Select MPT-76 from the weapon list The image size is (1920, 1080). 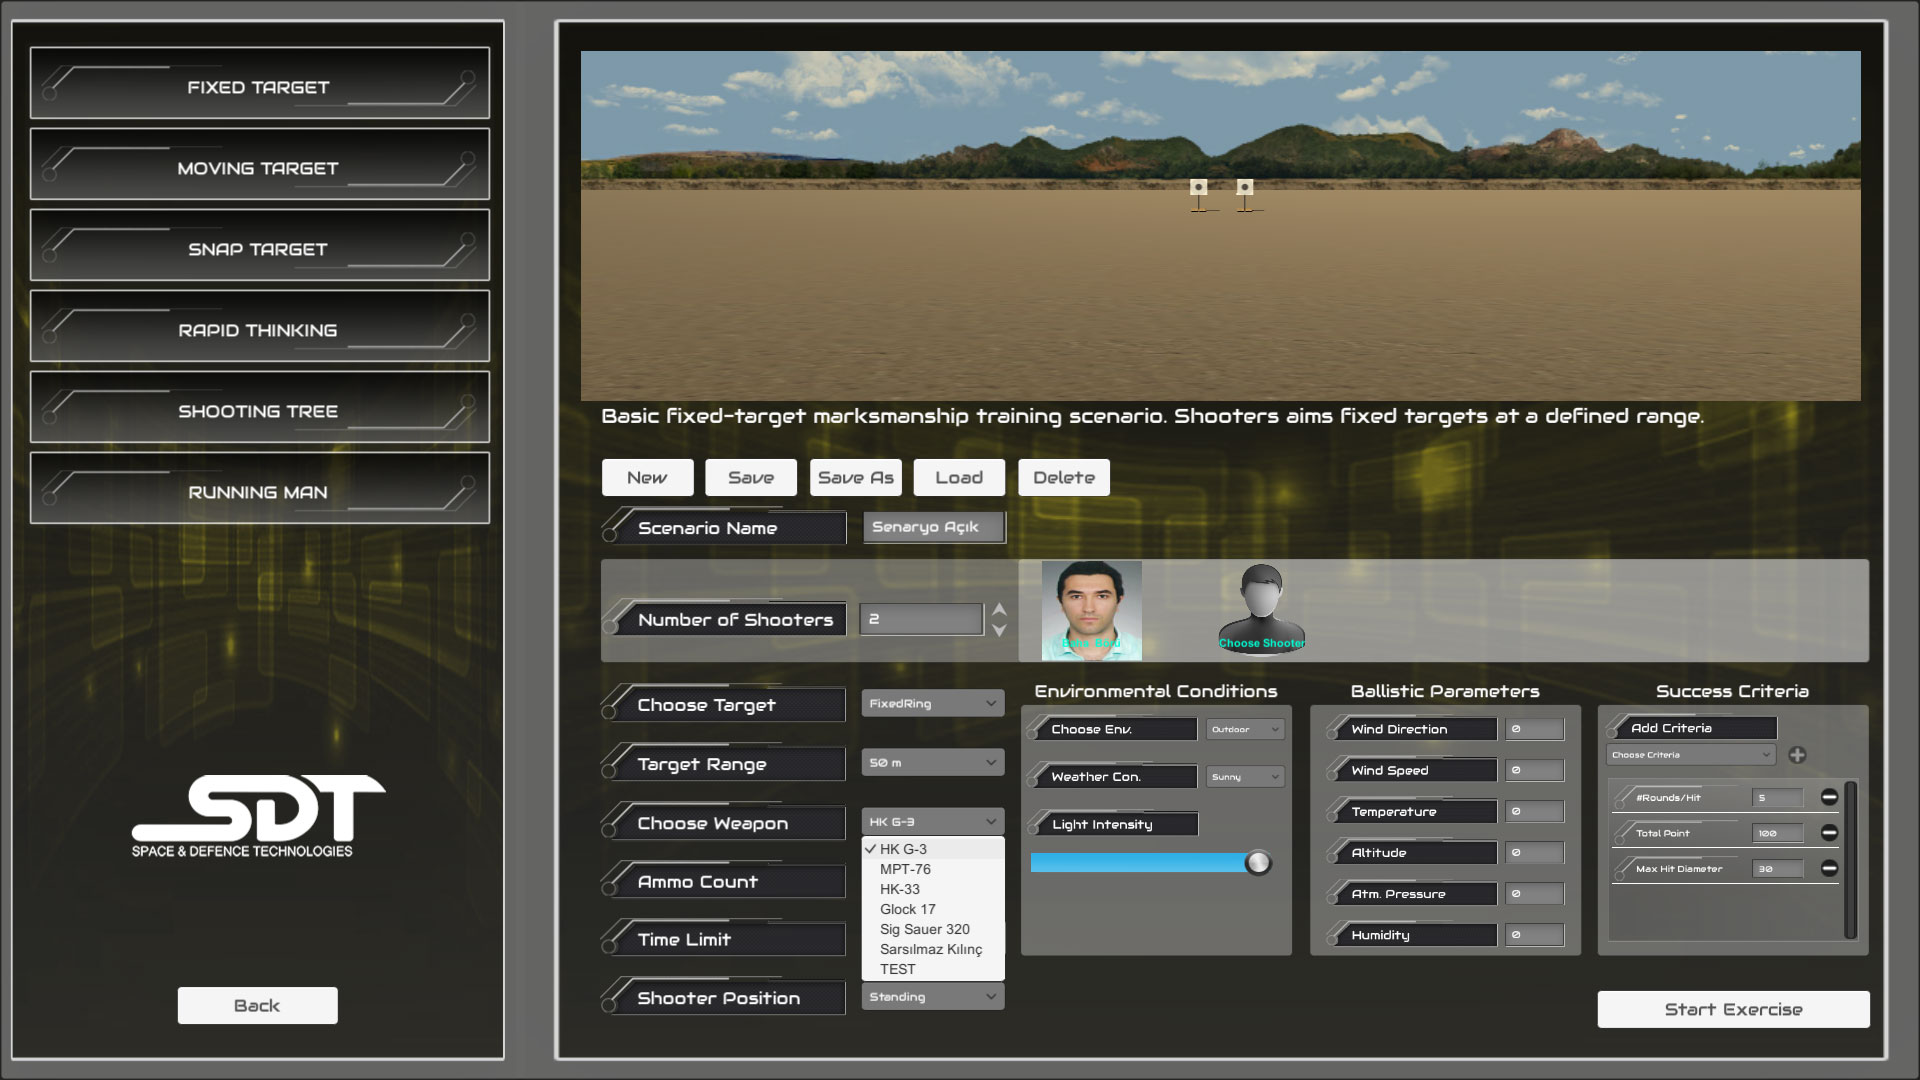point(905,869)
